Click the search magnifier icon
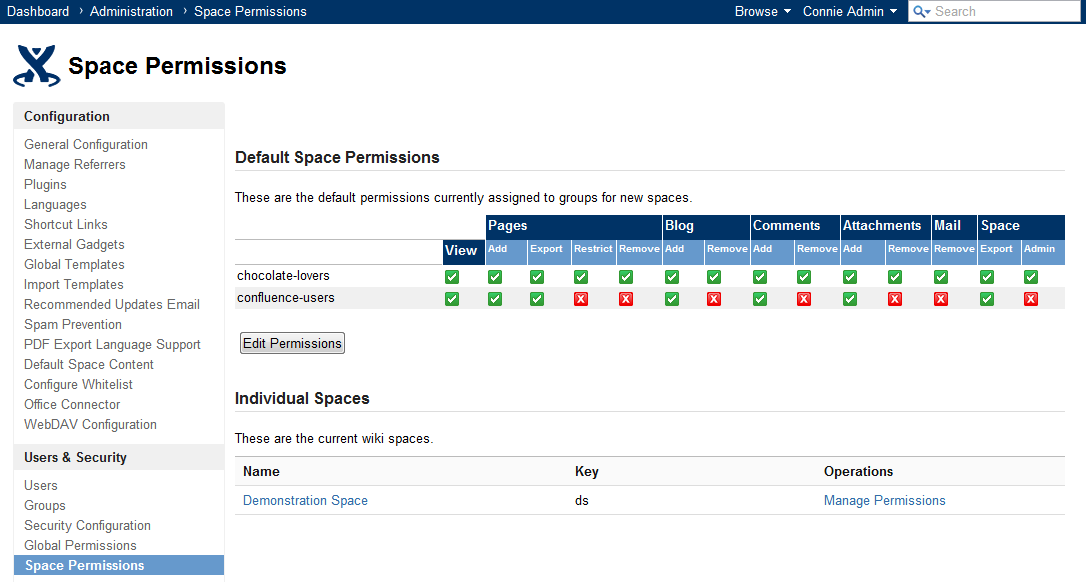This screenshot has height=582, width=1086. tap(920, 11)
